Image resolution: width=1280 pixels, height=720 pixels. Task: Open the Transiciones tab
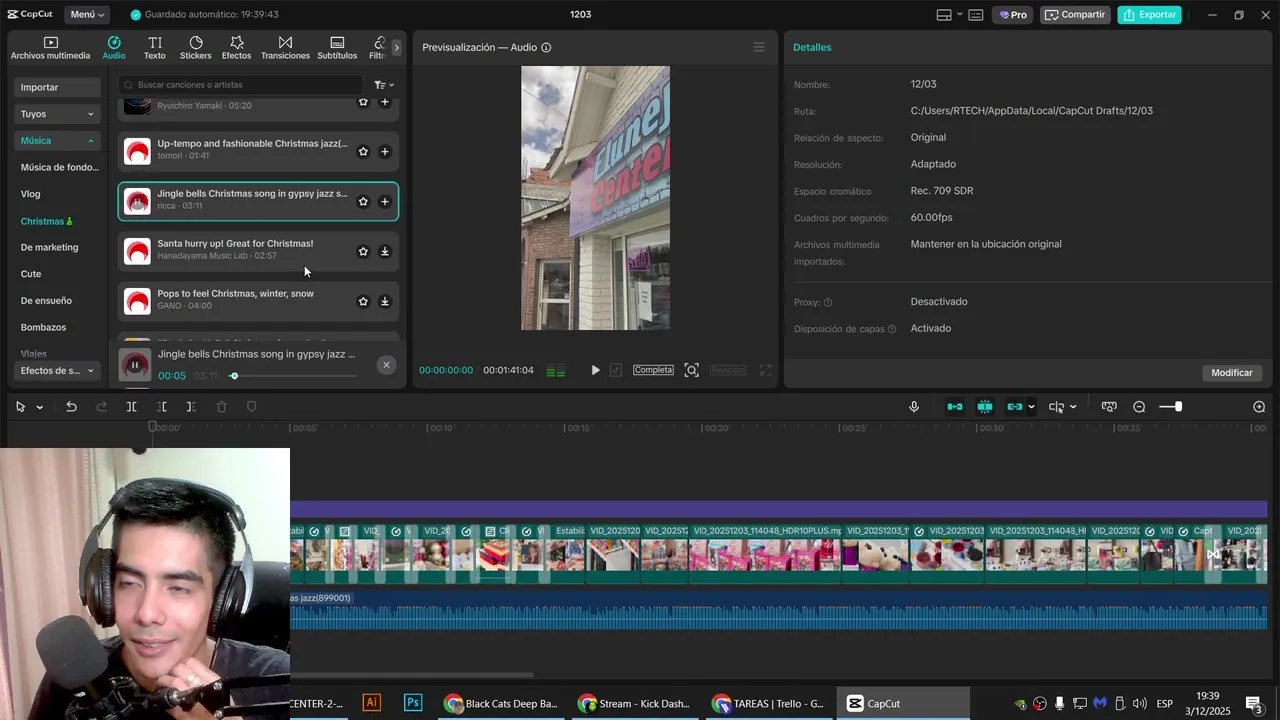click(285, 48)
